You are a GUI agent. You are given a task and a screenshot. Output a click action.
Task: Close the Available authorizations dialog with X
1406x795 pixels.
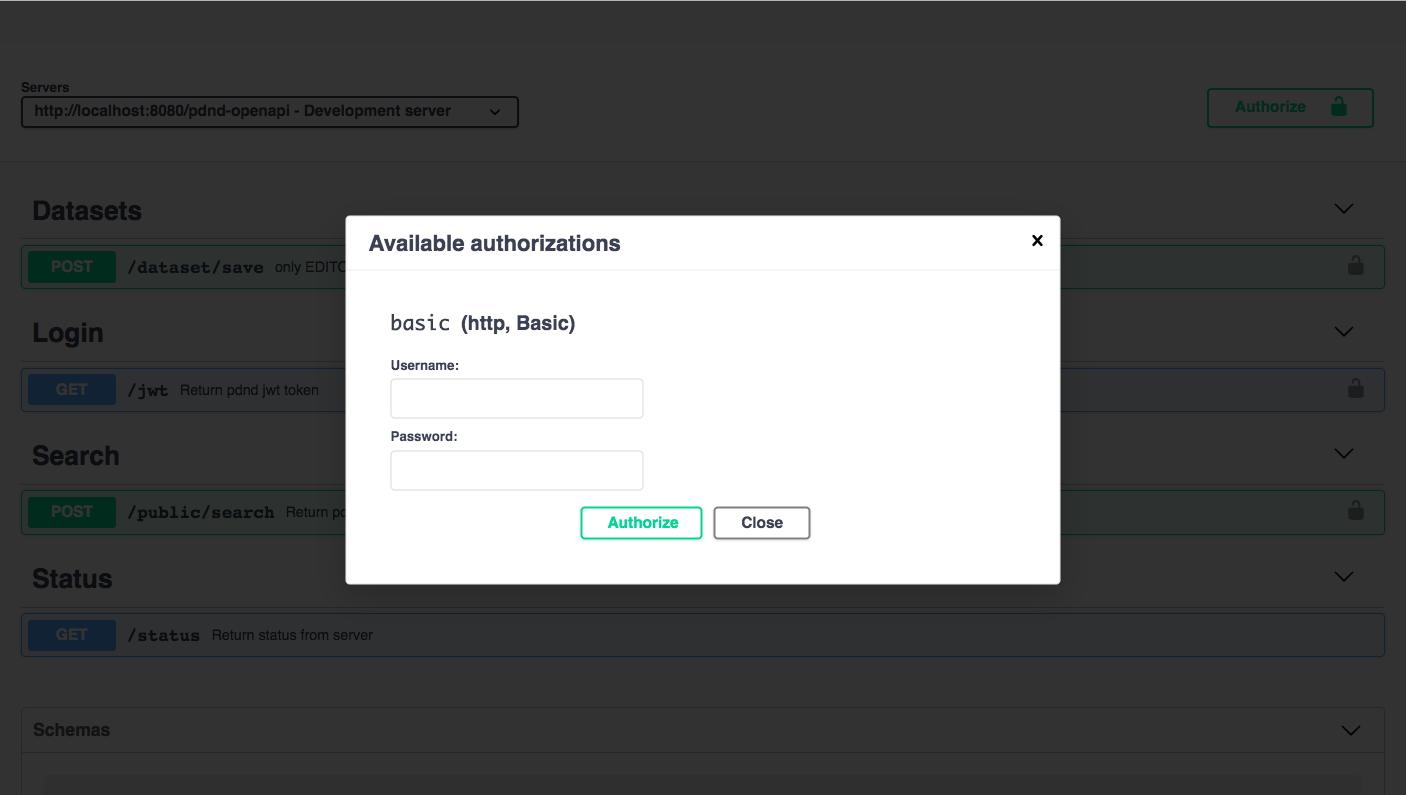pyautogui.click(x=1037, y=240)
